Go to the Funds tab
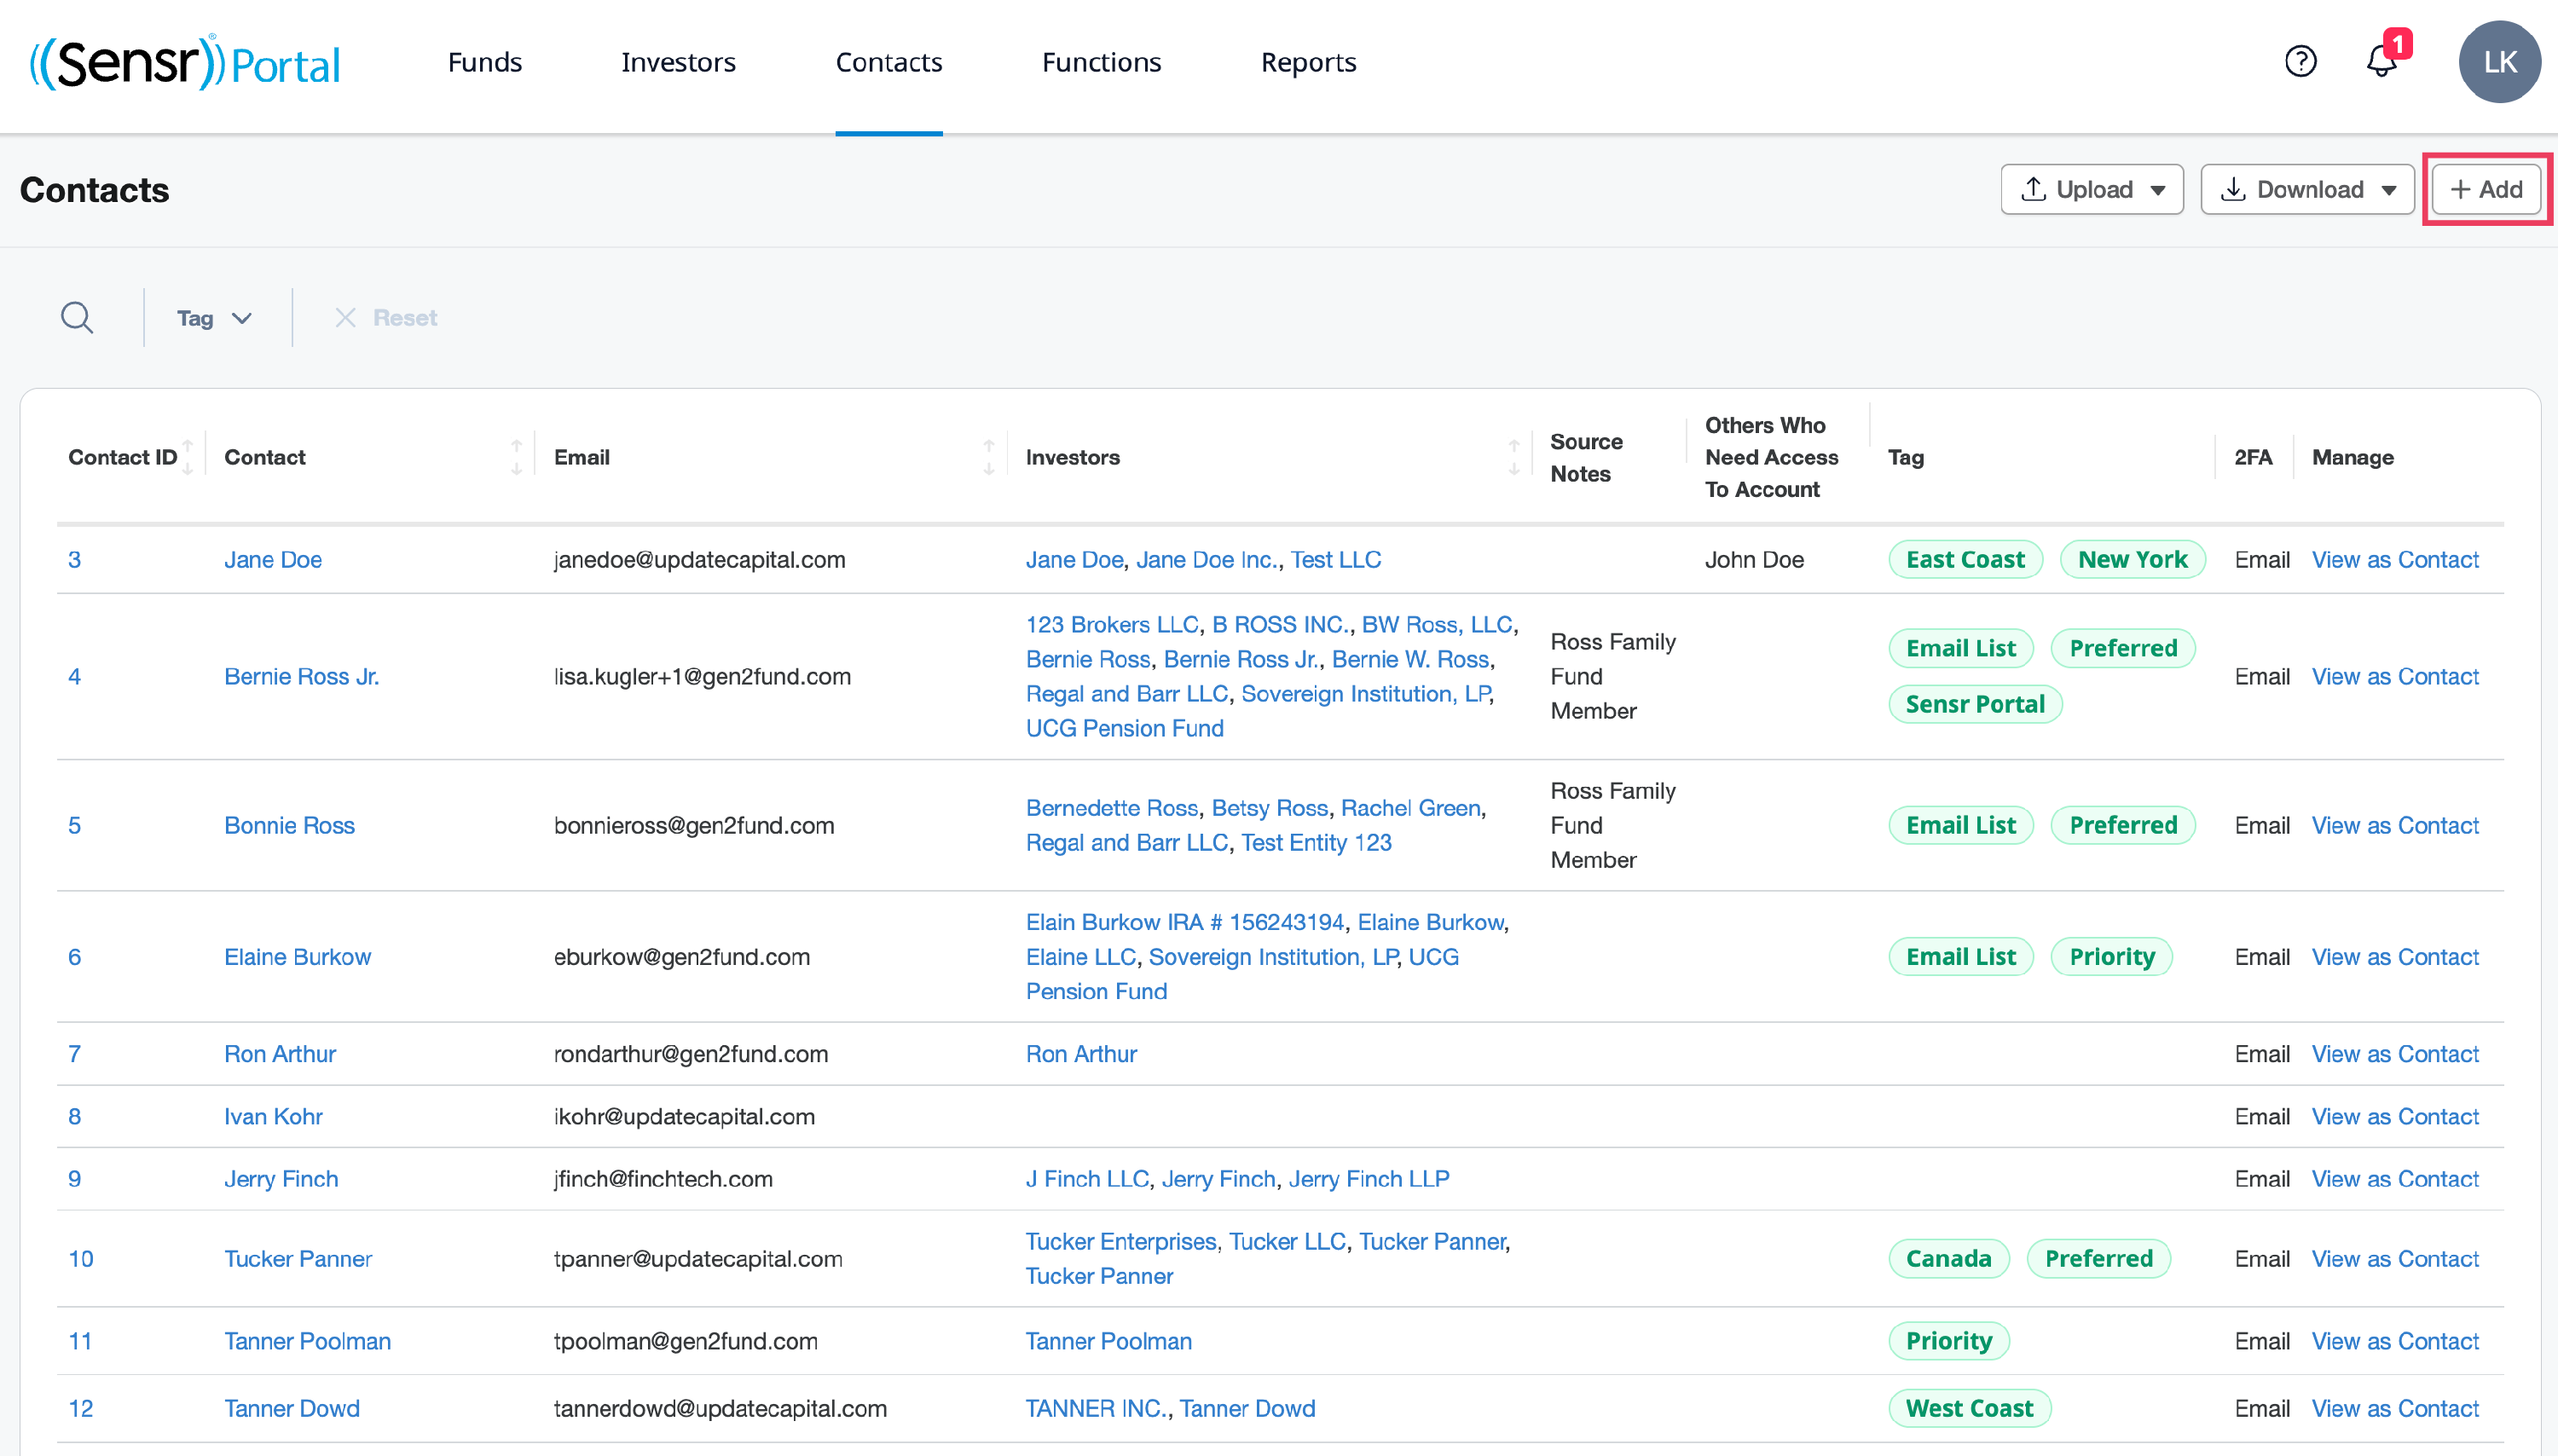The height and width of the screenshot is (1456, 2558). click(484, 62)
